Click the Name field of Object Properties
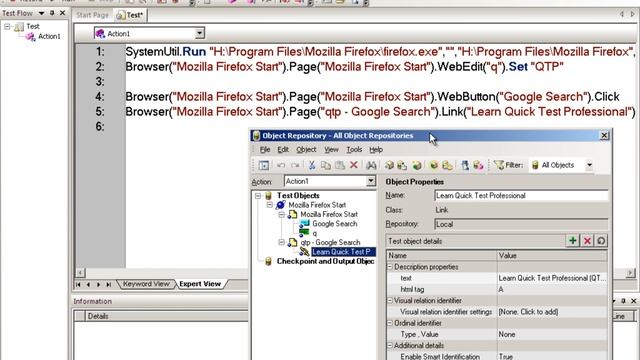Screen dimensions: 640x360 (521, 196)
